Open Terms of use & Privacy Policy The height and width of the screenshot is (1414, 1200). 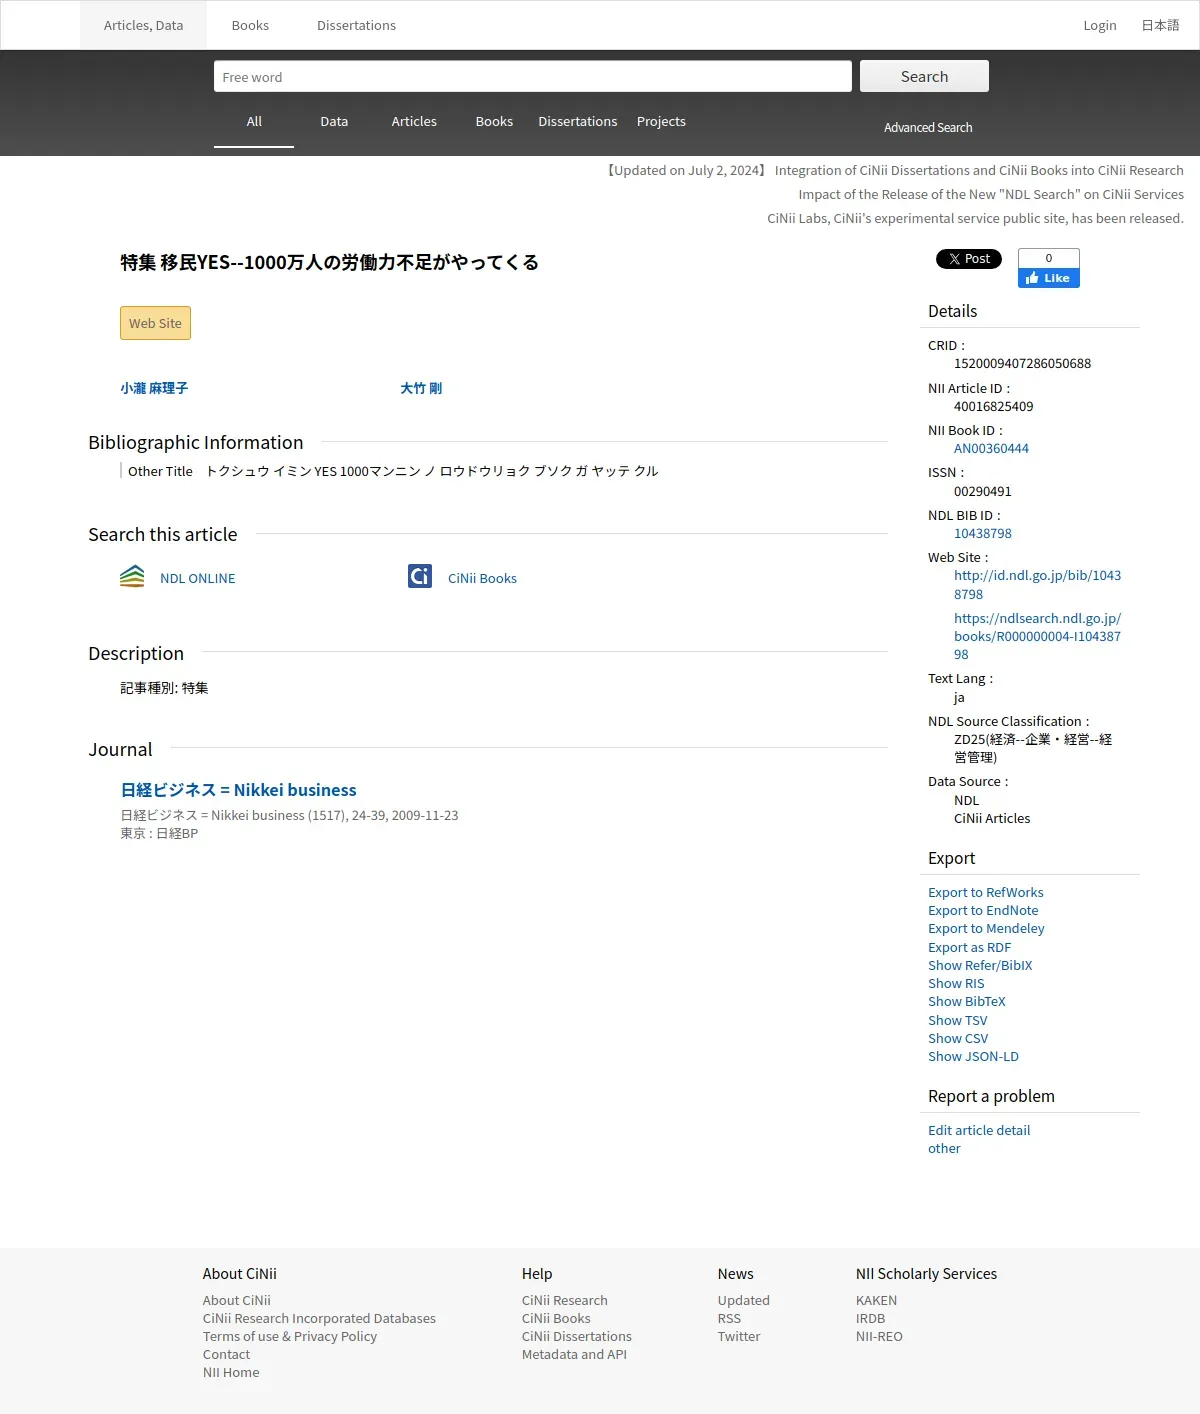pos(290,1337)
